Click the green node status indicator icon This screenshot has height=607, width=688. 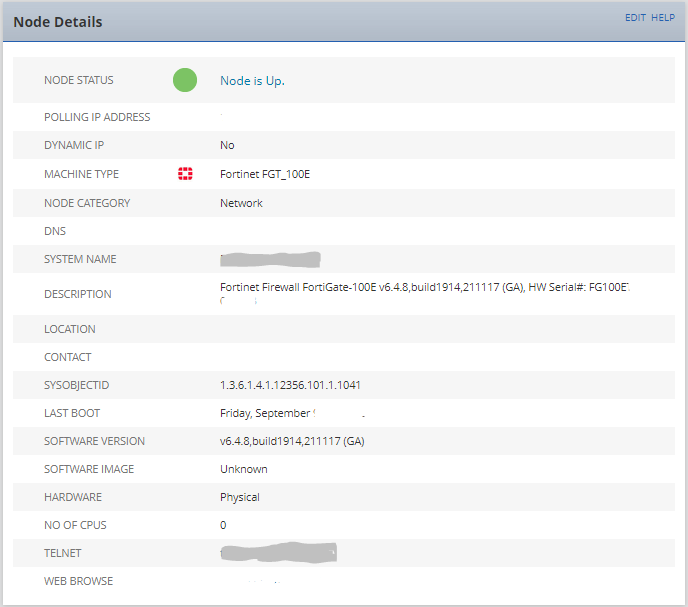coord(185,80)
